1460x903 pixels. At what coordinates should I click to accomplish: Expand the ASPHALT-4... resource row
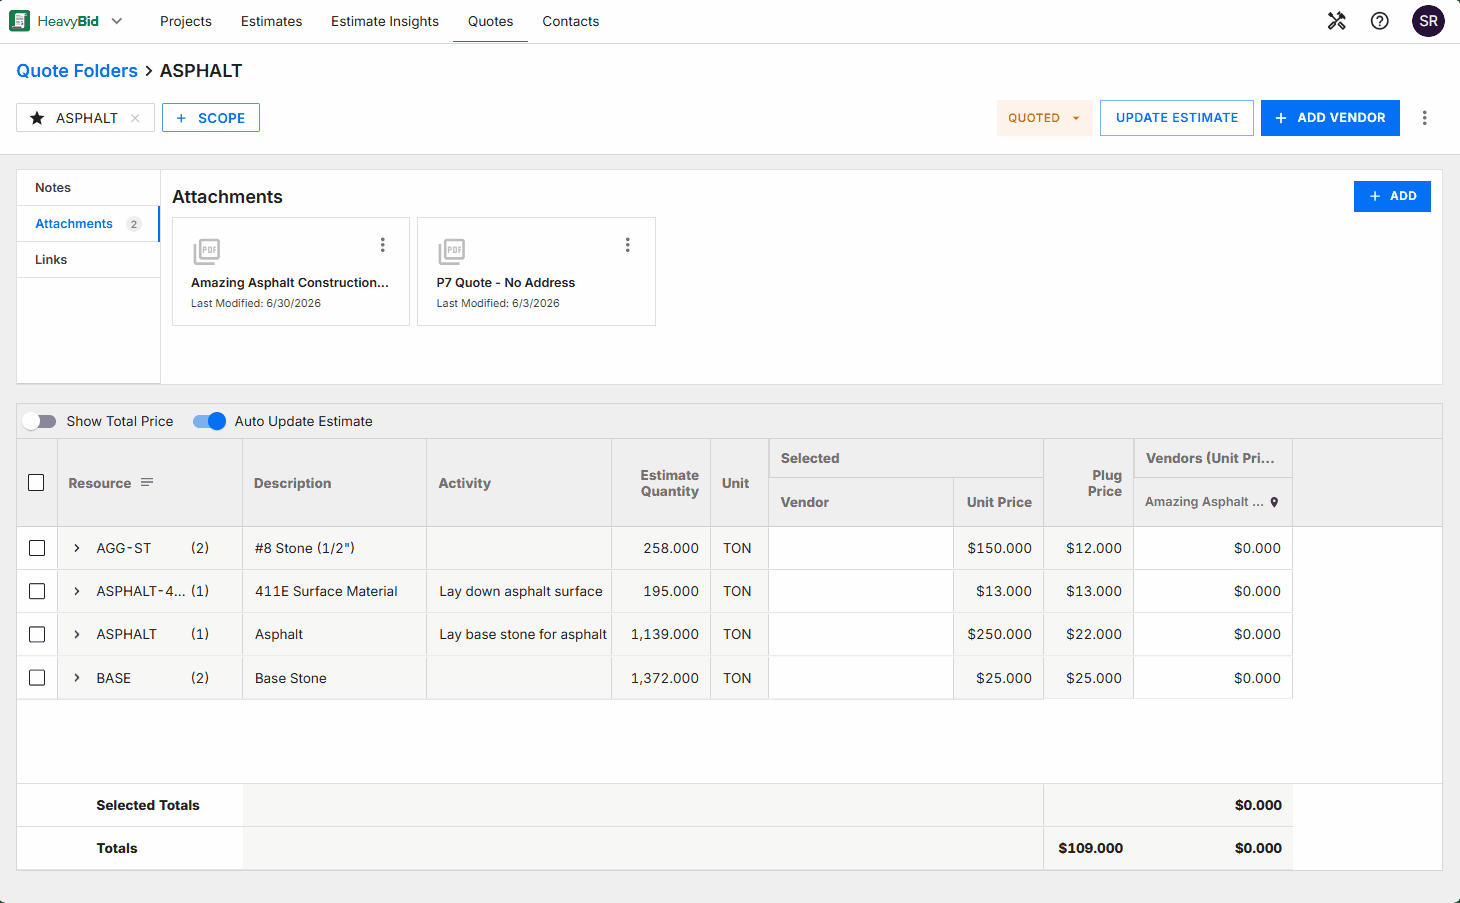tap(77, 591)
